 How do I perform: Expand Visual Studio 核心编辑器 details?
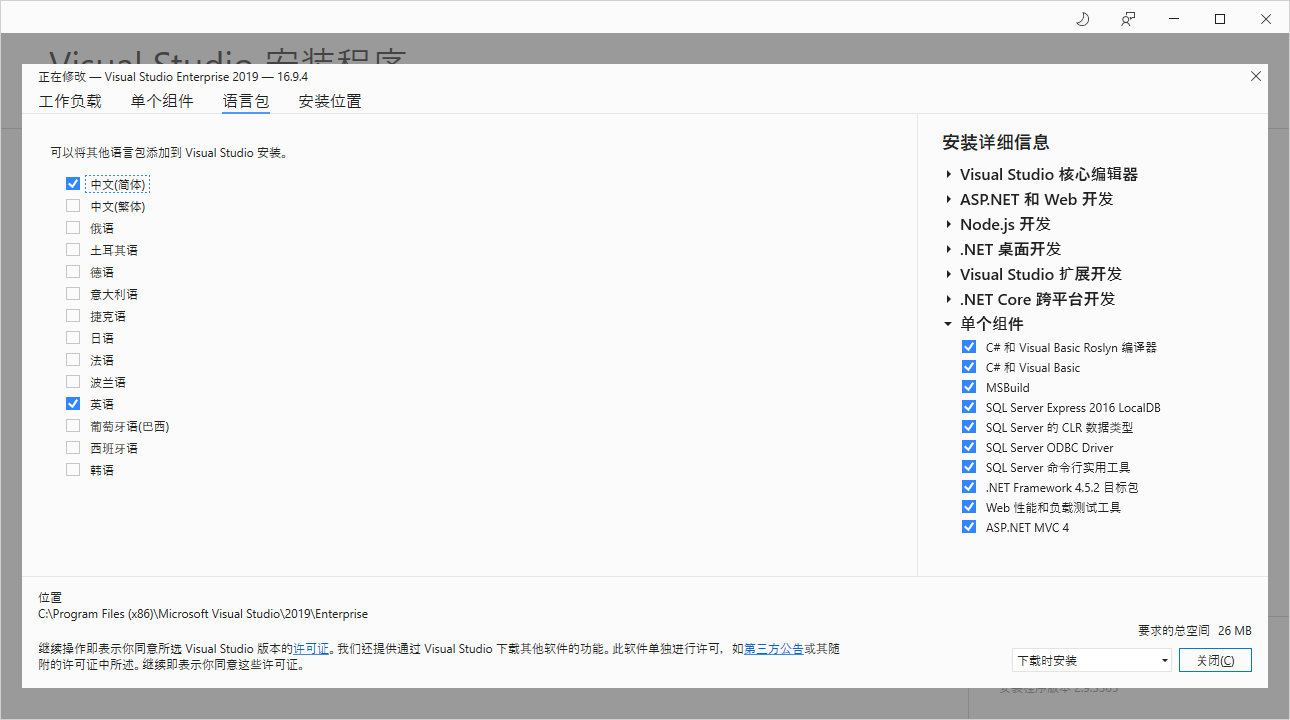pyautogui.click(x=948, y=174)
